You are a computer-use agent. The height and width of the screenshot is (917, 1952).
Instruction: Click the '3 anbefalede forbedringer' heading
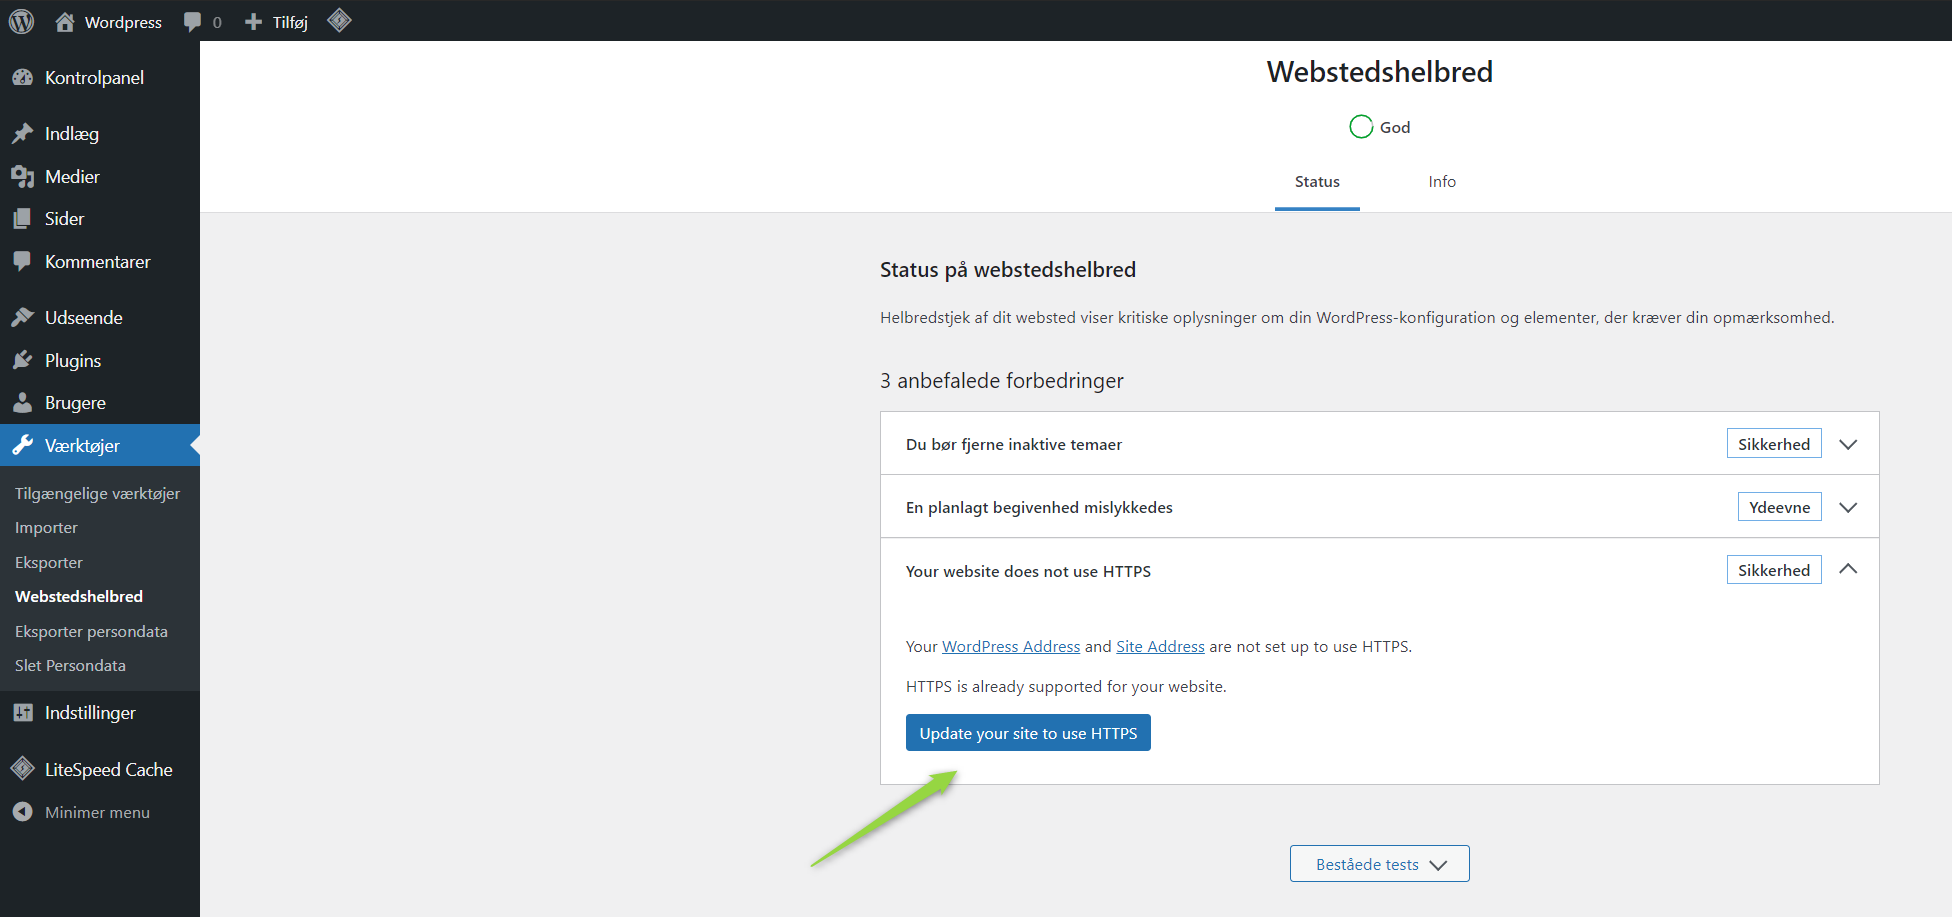1002,380
